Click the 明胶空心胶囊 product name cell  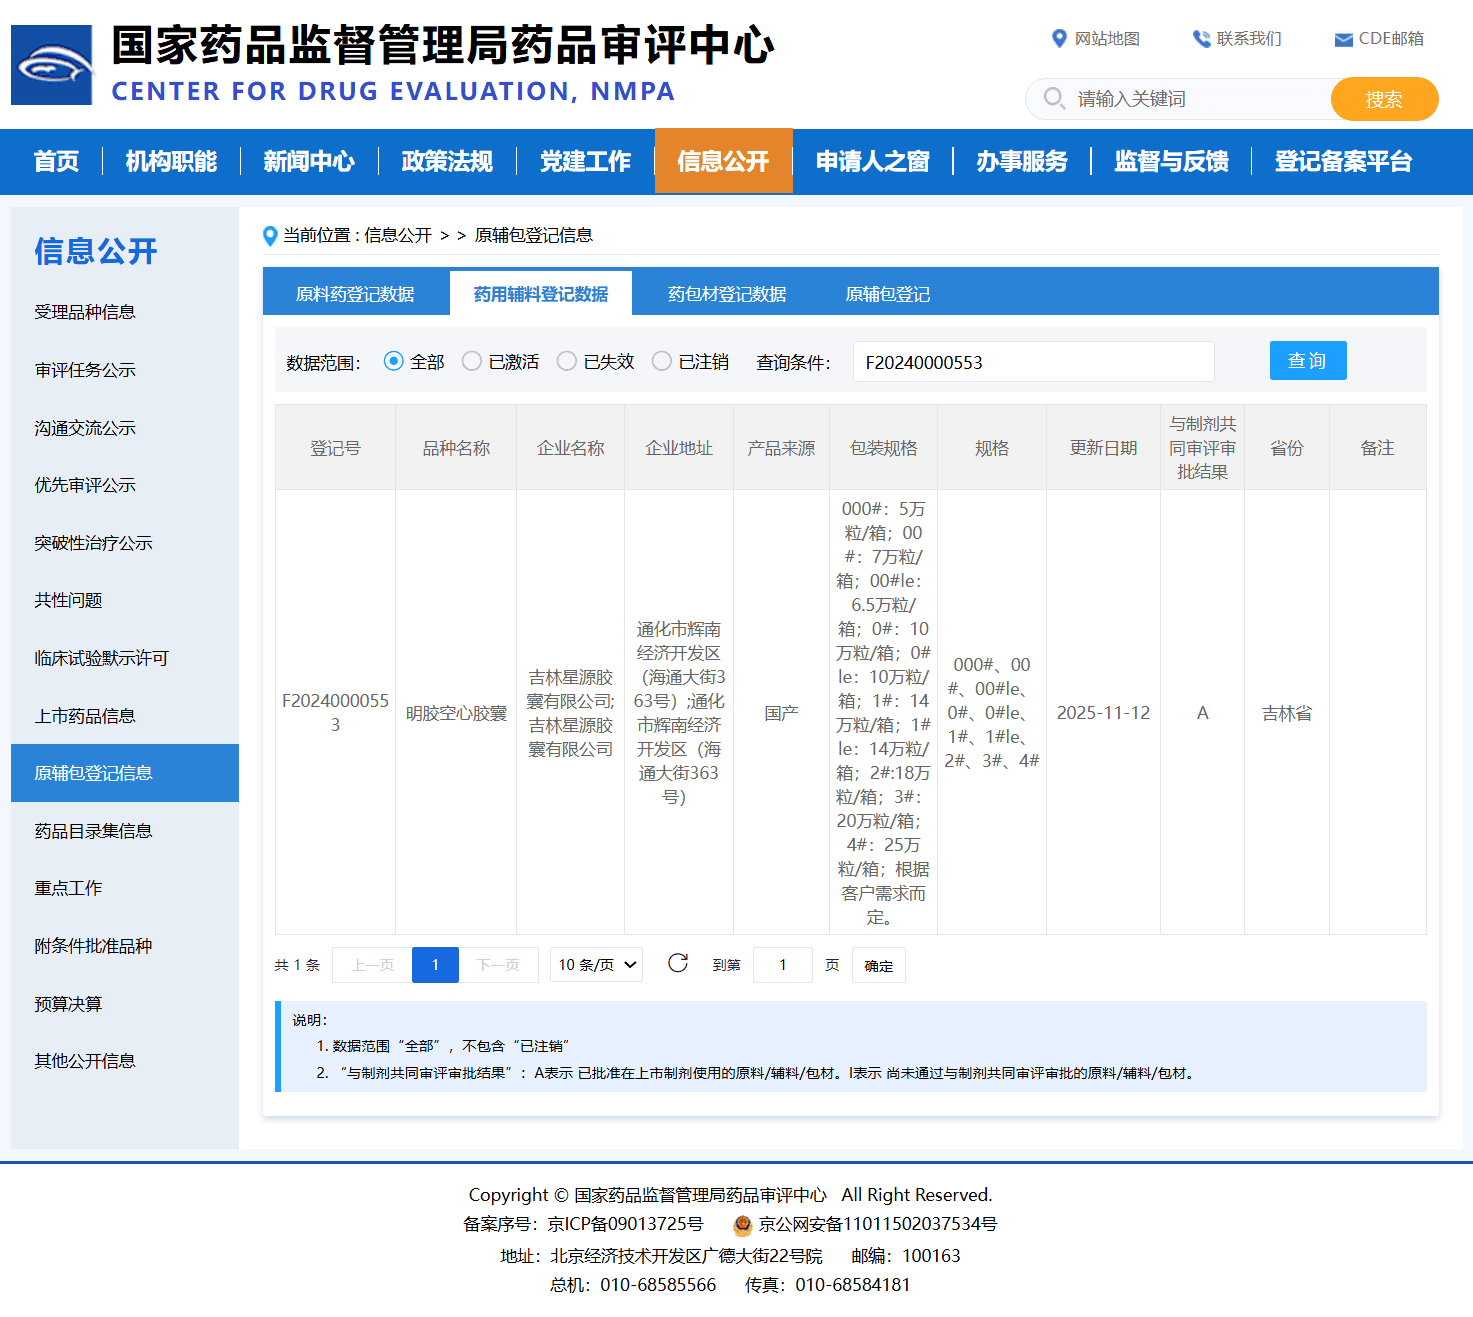point(456,713)
